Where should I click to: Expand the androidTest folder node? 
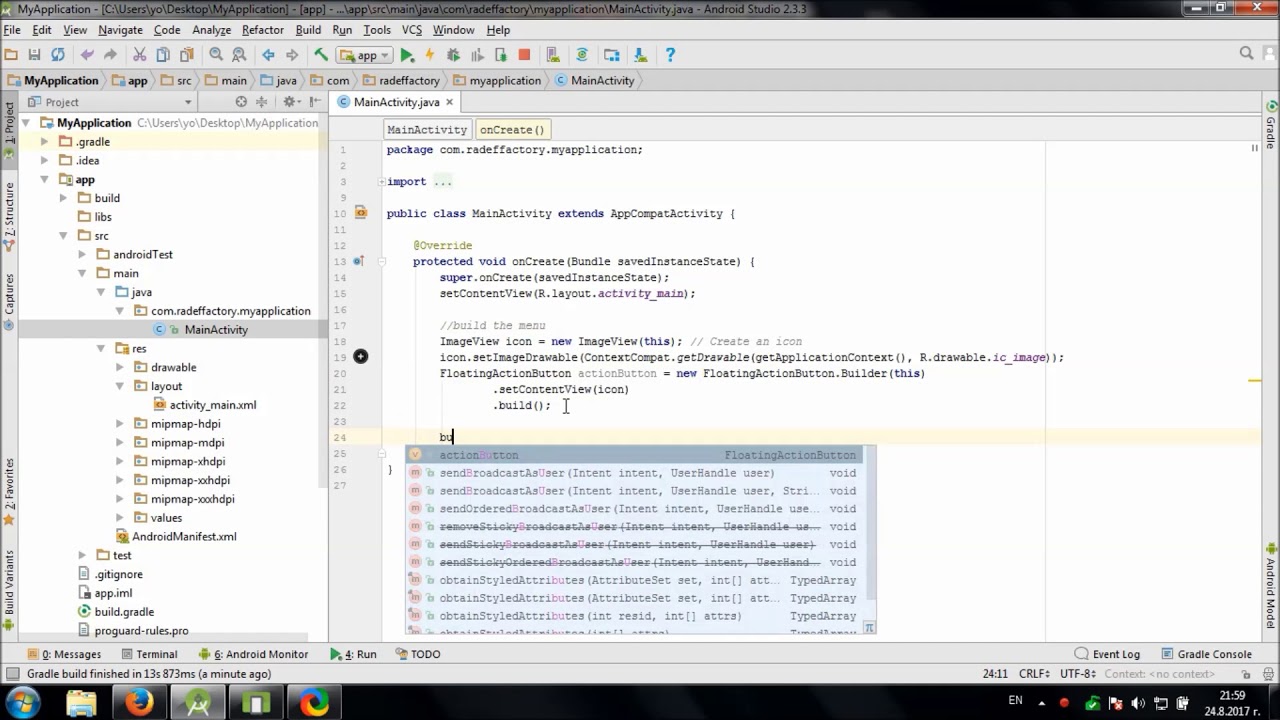[x=82, y=254]
